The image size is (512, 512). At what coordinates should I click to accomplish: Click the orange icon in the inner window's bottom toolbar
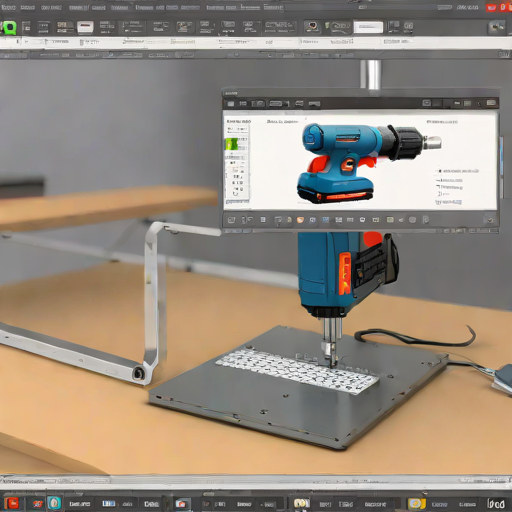coord(300,220)
